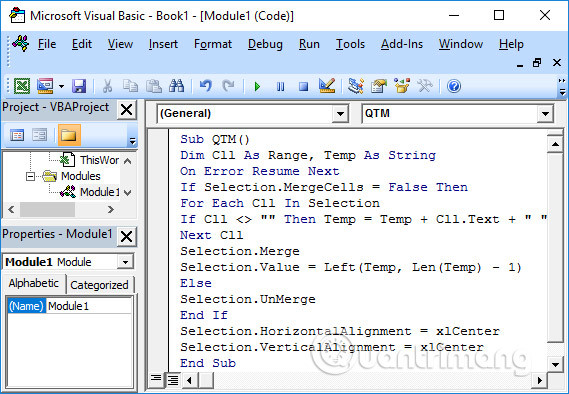Toggle Folders icon in Project pane
This screenshot has height=394, width=569.
(69, 135)
